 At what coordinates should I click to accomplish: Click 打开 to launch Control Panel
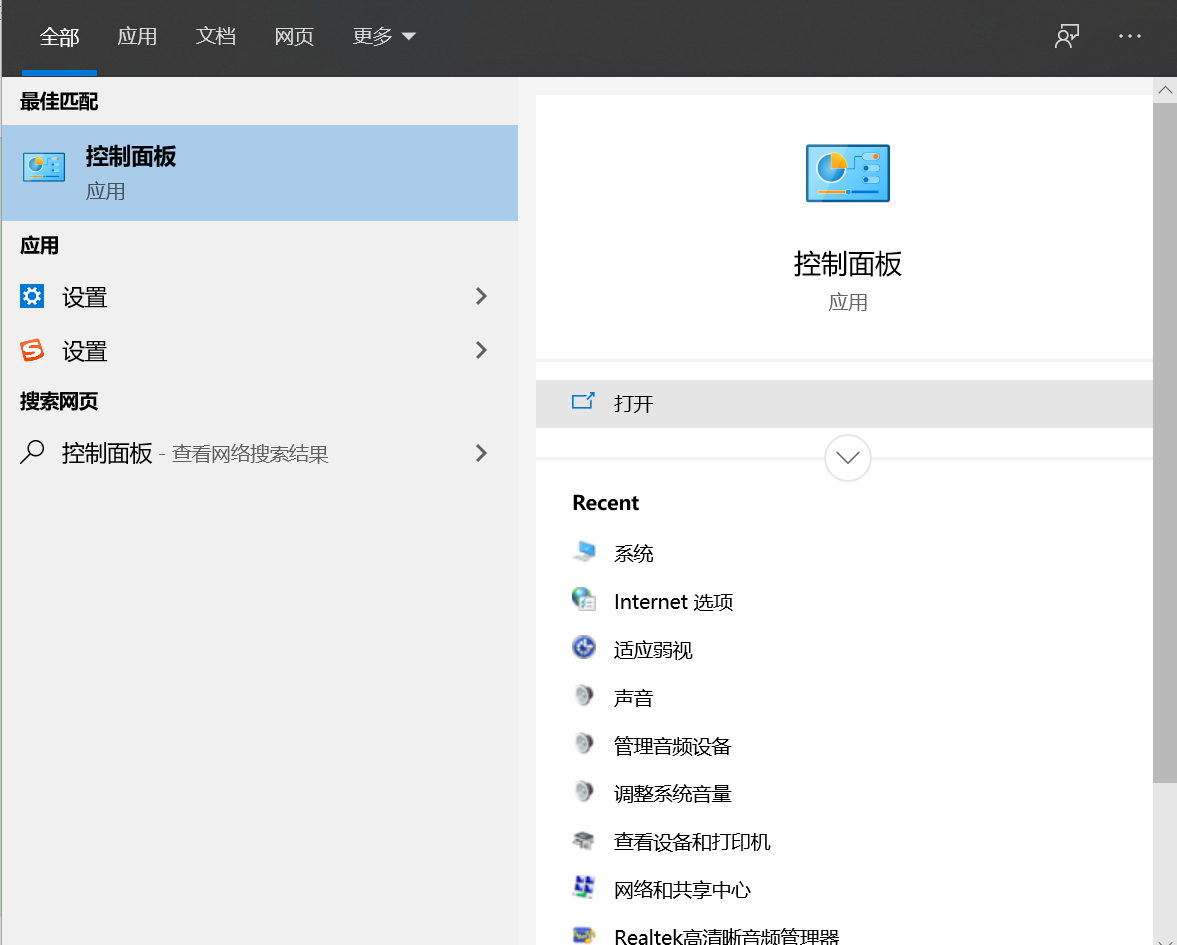coord(634,404)
